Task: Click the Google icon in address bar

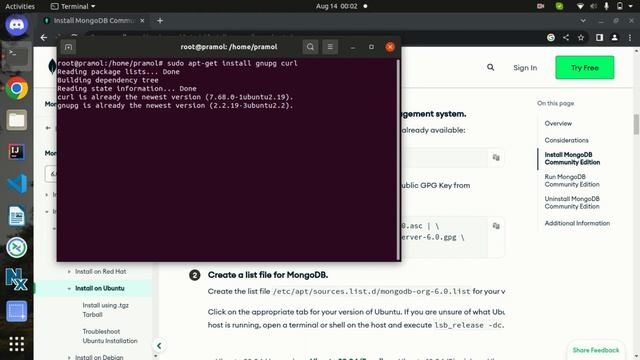Action: click(551, 38)
